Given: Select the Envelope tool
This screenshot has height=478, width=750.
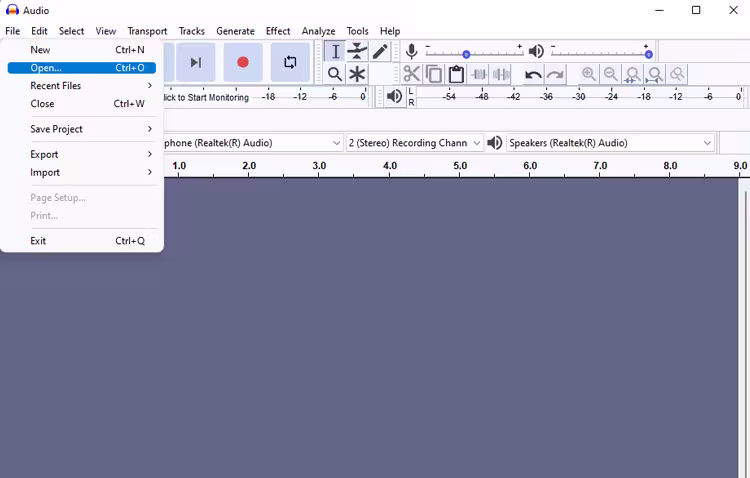Looking at the screenshot, I should [x=357, y=51].
